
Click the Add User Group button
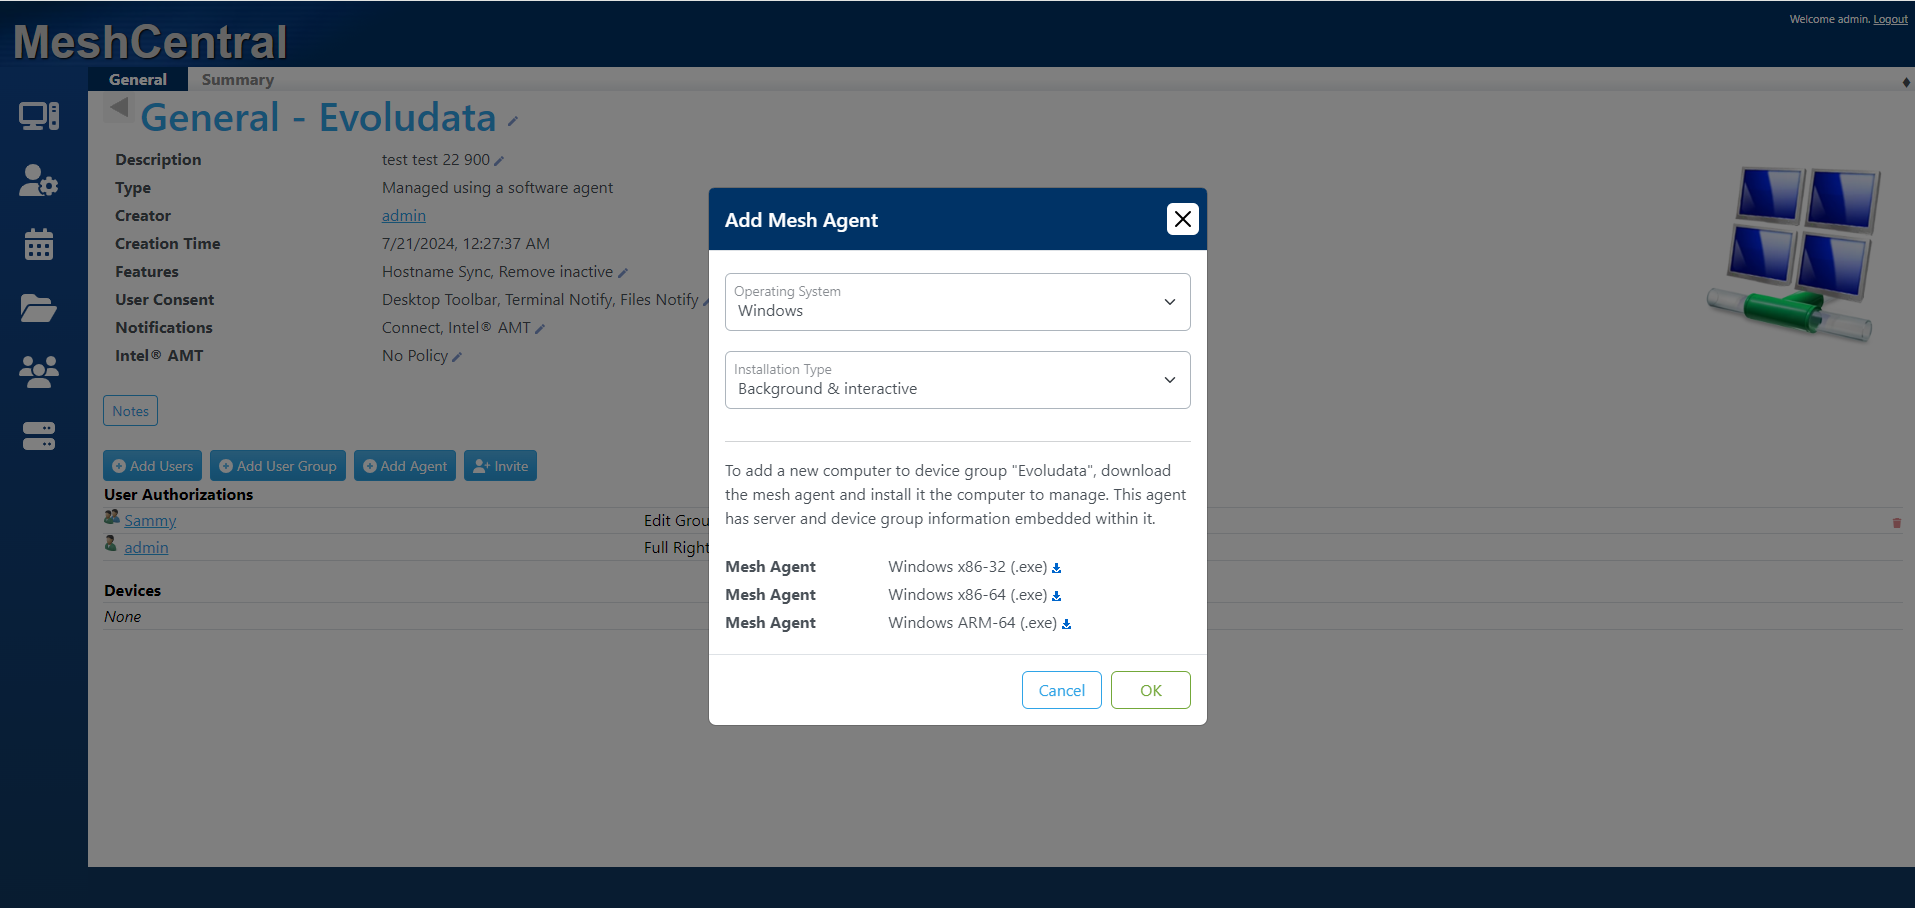coord(278,466)
